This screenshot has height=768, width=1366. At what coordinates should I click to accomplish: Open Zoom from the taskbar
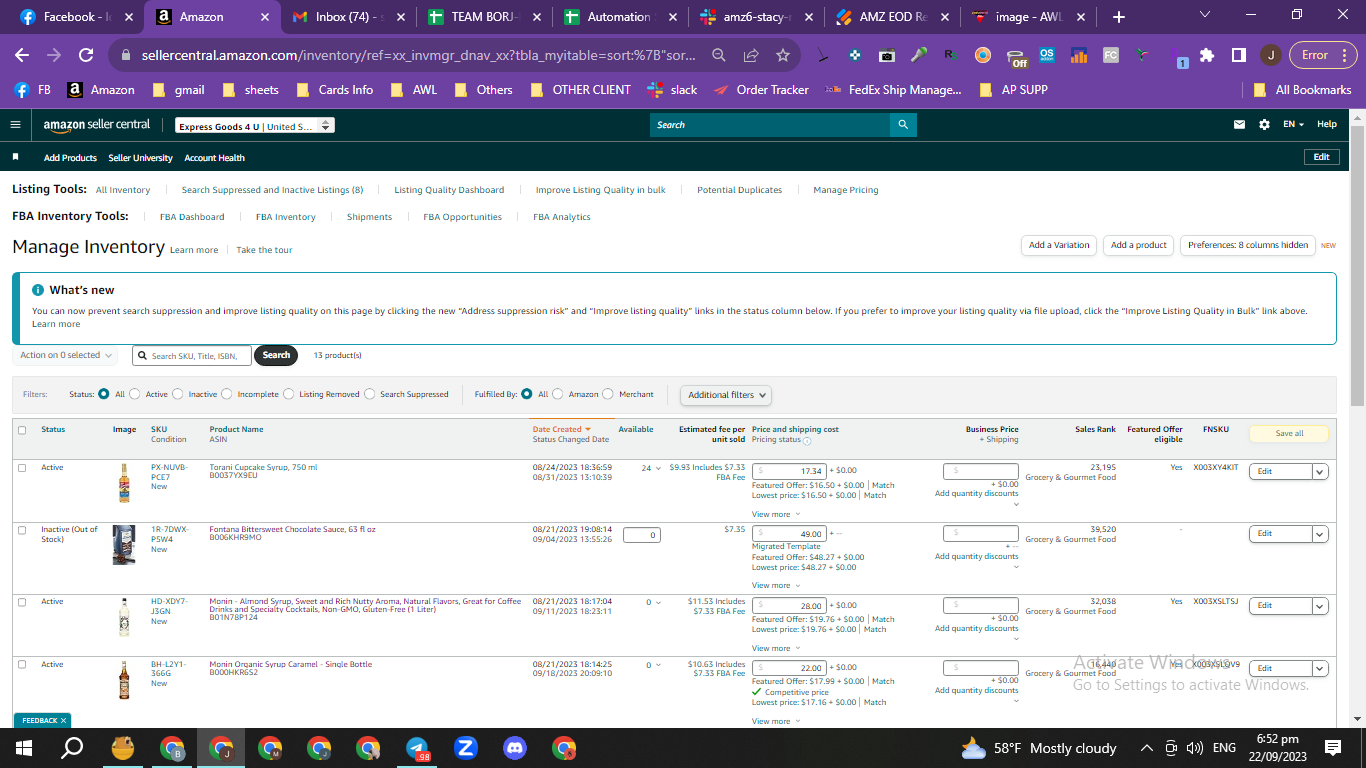click(466, 748)
